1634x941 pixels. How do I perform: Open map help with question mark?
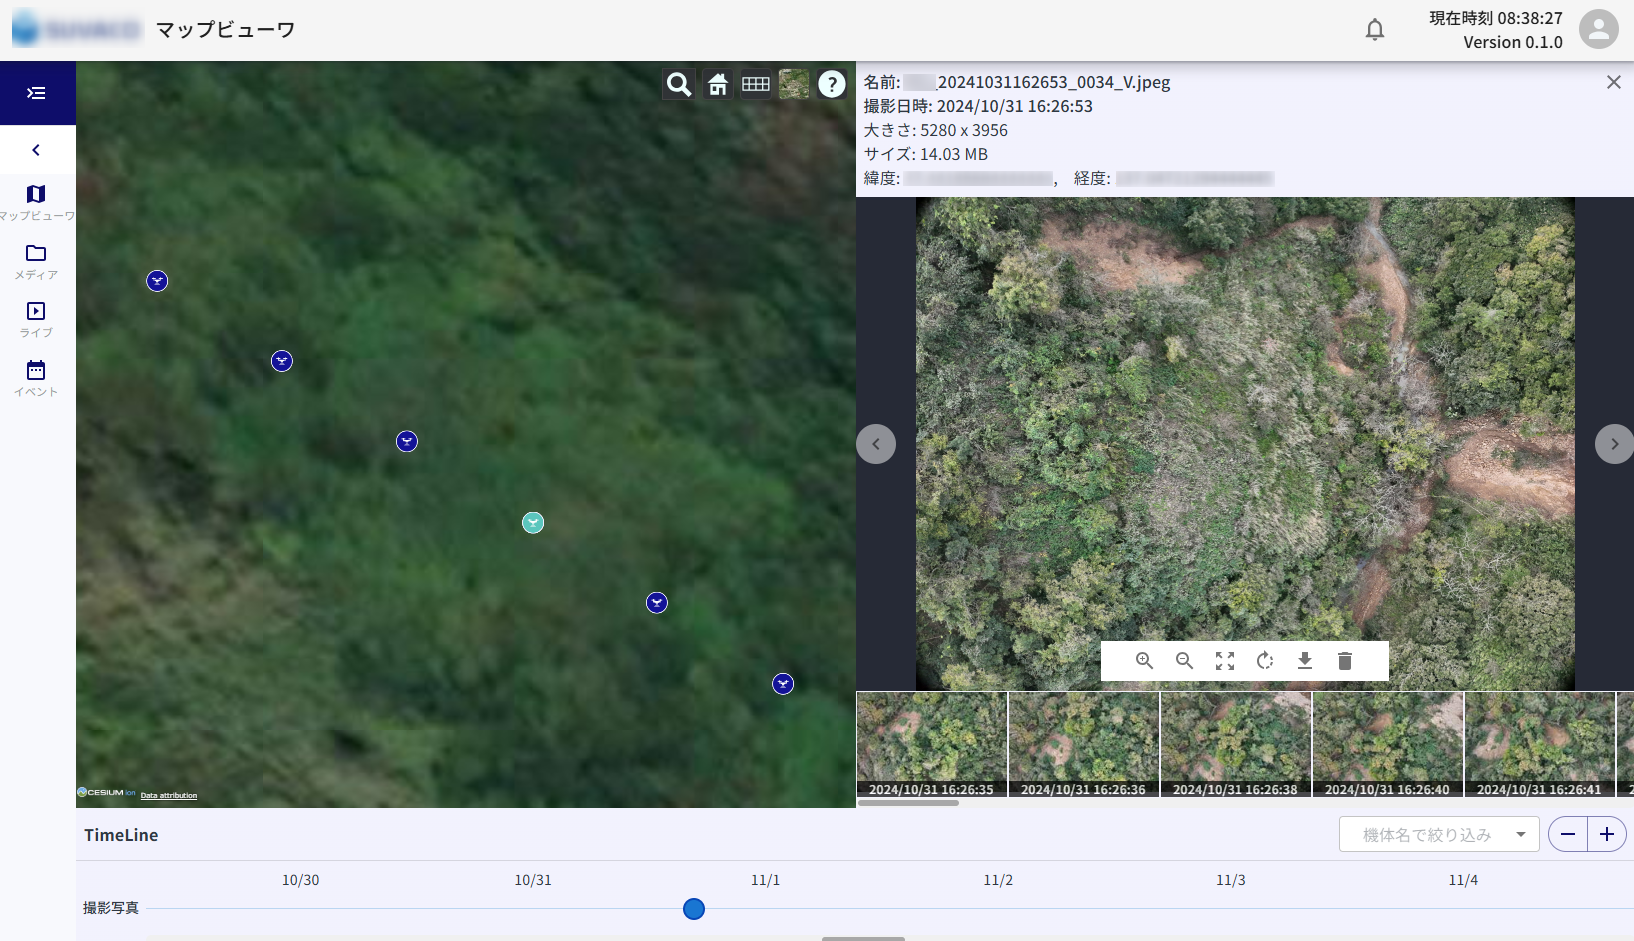[x=832, y=84]
